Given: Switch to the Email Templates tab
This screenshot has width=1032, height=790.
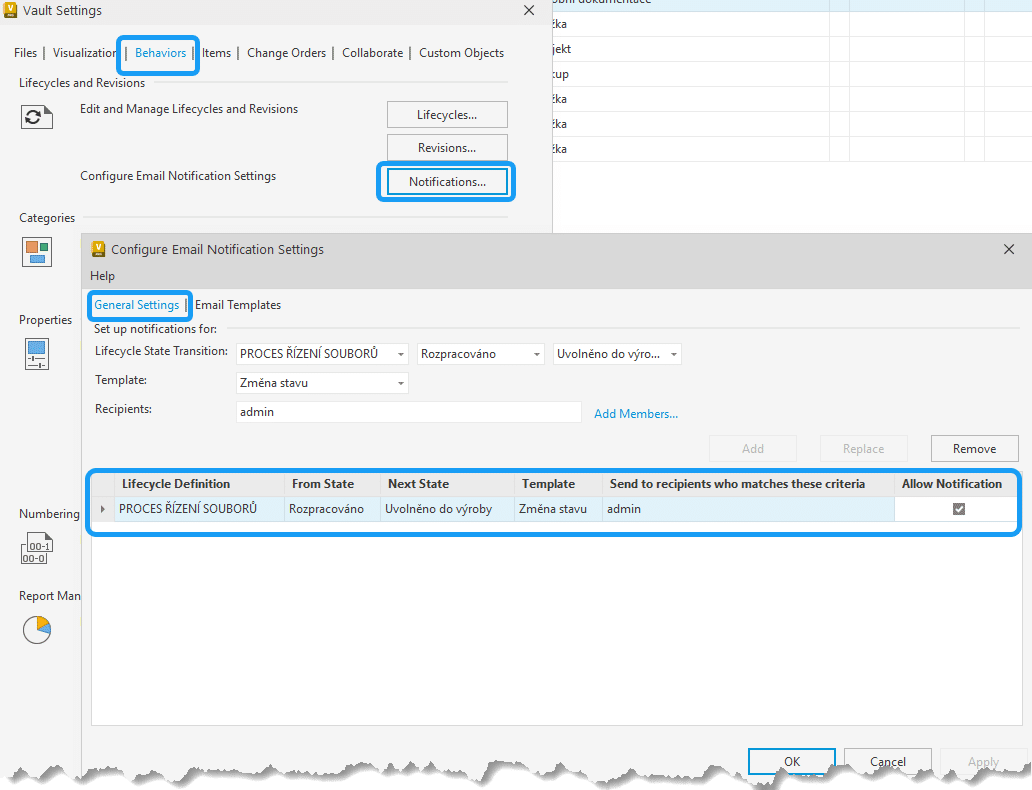Looking at the screenshot, I should tap(238, 305).
